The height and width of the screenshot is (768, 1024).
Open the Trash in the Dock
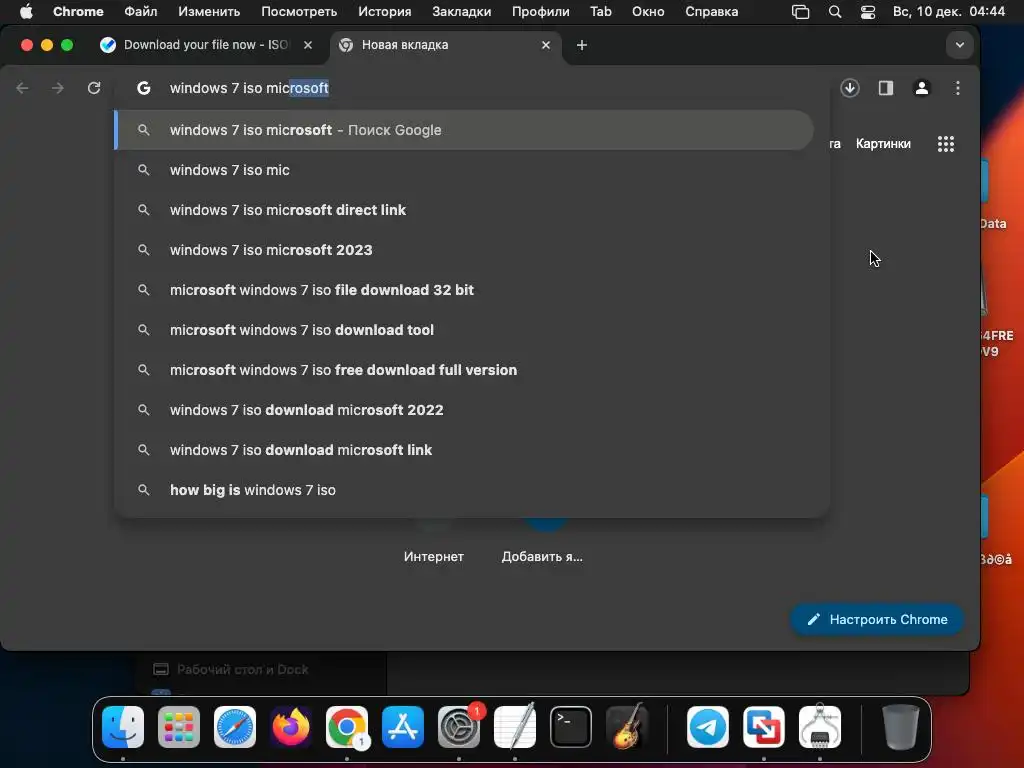(901, 727)
